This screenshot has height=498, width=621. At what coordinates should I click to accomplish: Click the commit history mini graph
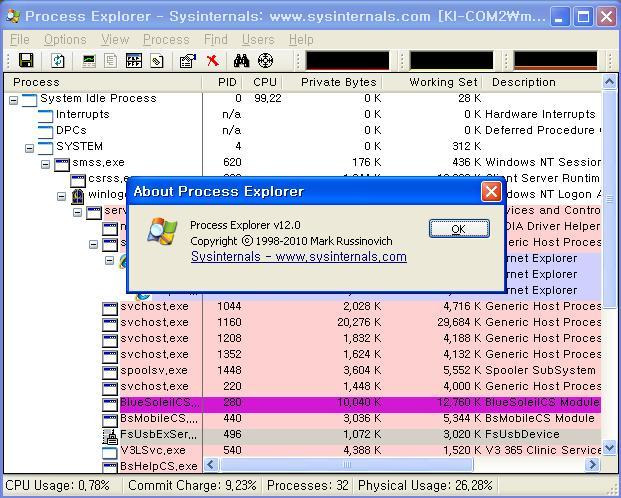click(451, 61)
